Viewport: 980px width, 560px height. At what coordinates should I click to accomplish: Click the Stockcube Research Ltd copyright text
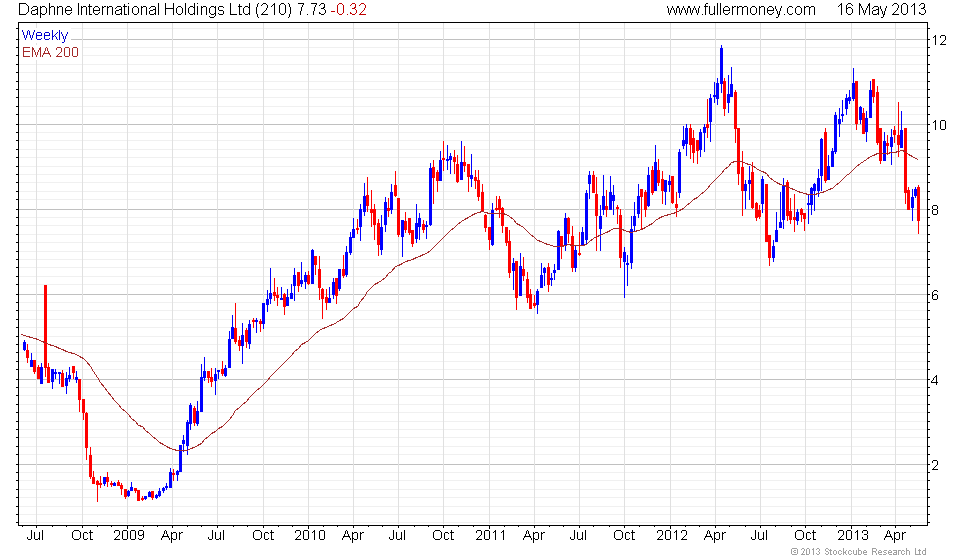point(858,552)
